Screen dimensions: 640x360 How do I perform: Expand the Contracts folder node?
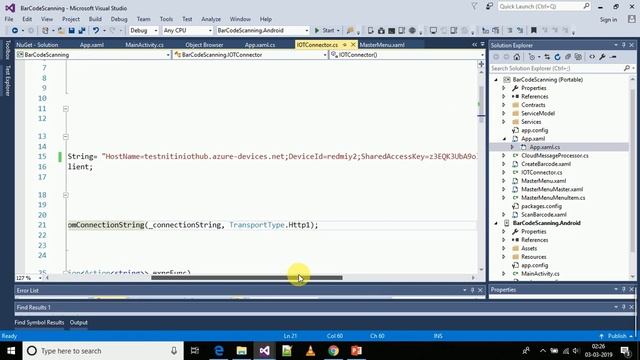pyautogui.click(x=504, y=105)
